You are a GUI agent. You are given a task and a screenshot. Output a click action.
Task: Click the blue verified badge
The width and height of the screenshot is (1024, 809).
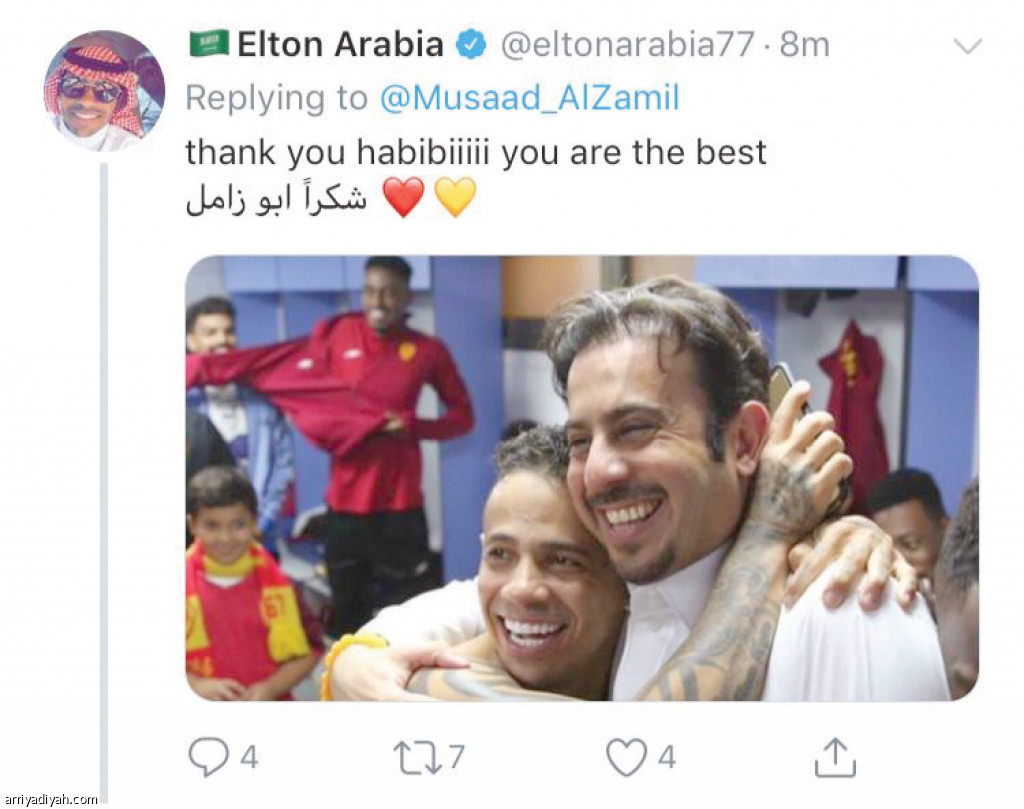point(470,45)
